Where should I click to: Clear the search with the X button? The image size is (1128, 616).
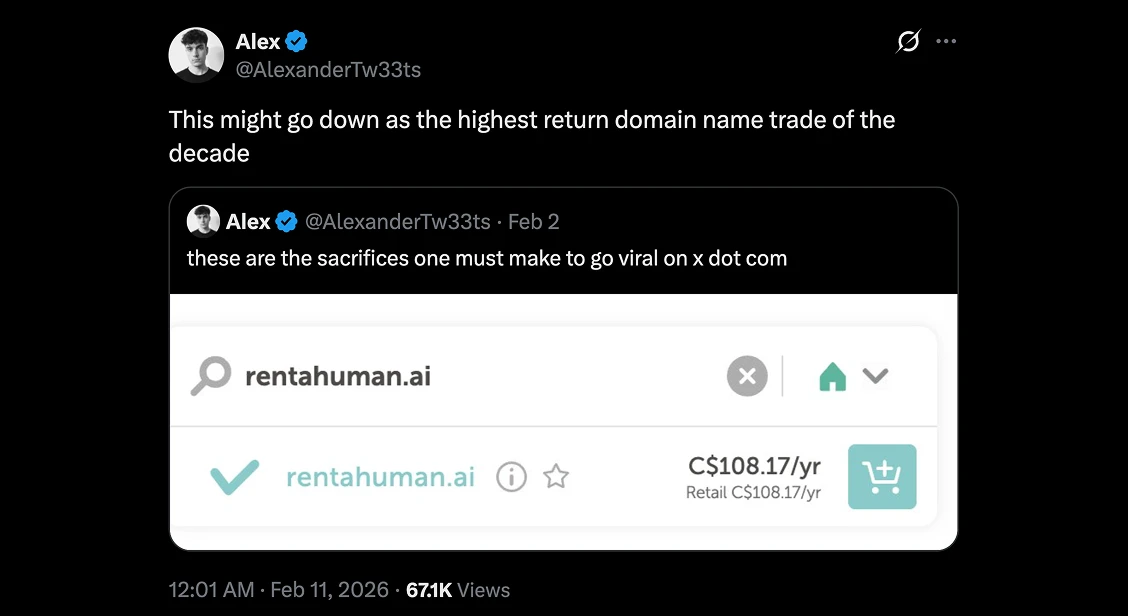[746, 377]
